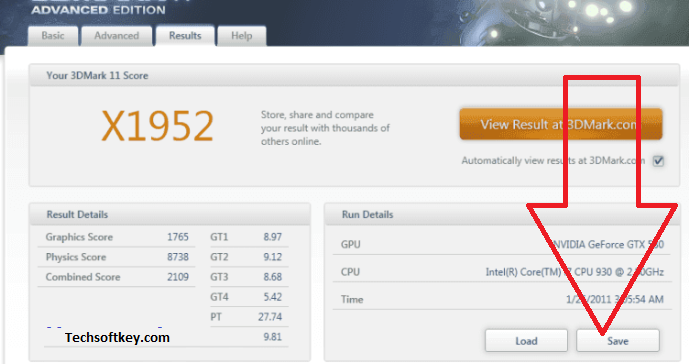This screenshot has width=689, height=364.
Task: Click the GT3 result 8.68
Action: point(272,277)
